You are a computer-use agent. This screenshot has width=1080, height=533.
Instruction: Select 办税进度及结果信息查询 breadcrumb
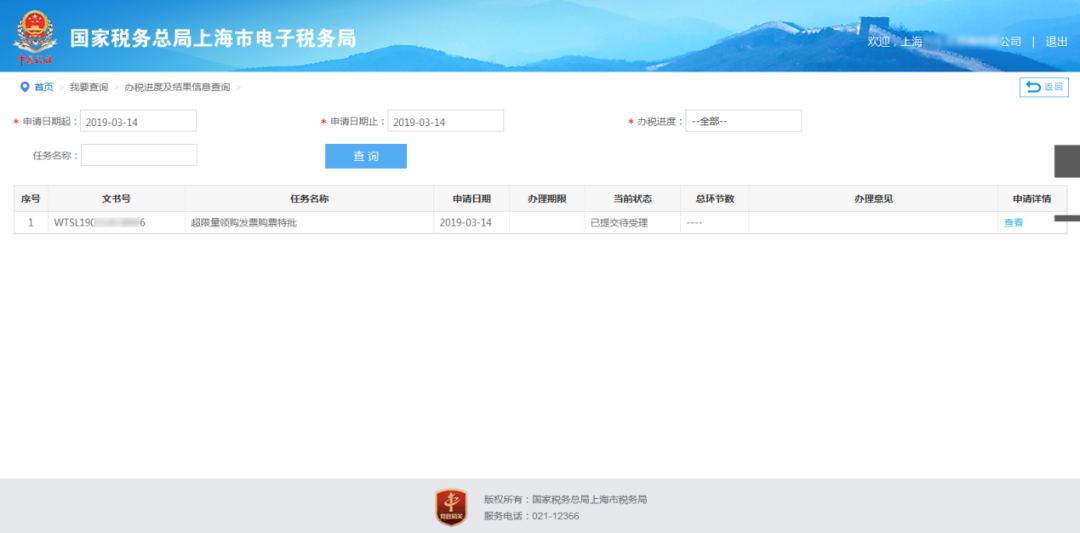click(177, 87)
